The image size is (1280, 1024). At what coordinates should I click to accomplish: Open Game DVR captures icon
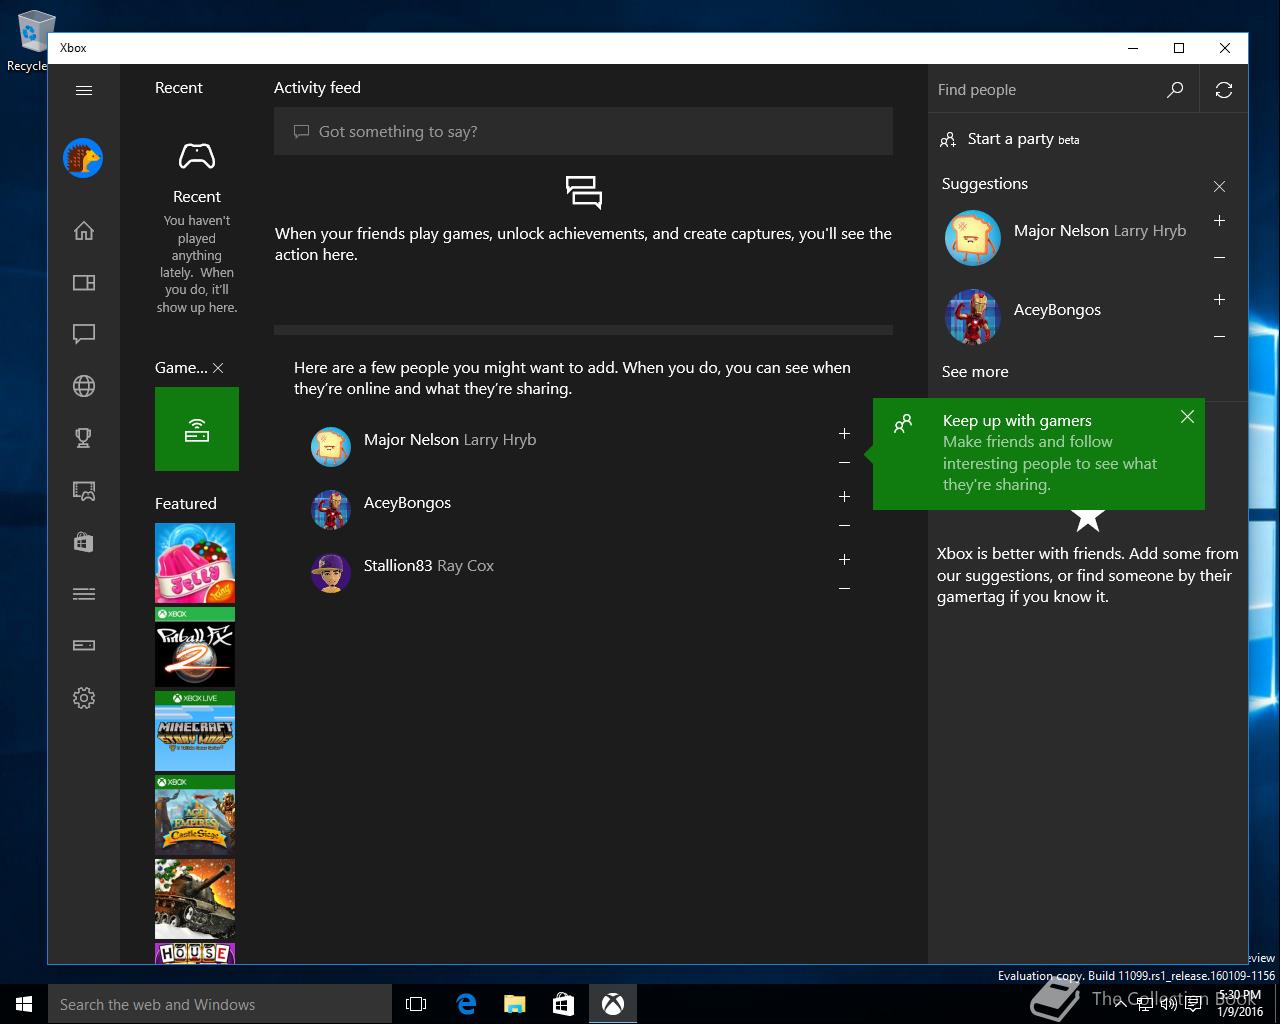coord(84,490)
